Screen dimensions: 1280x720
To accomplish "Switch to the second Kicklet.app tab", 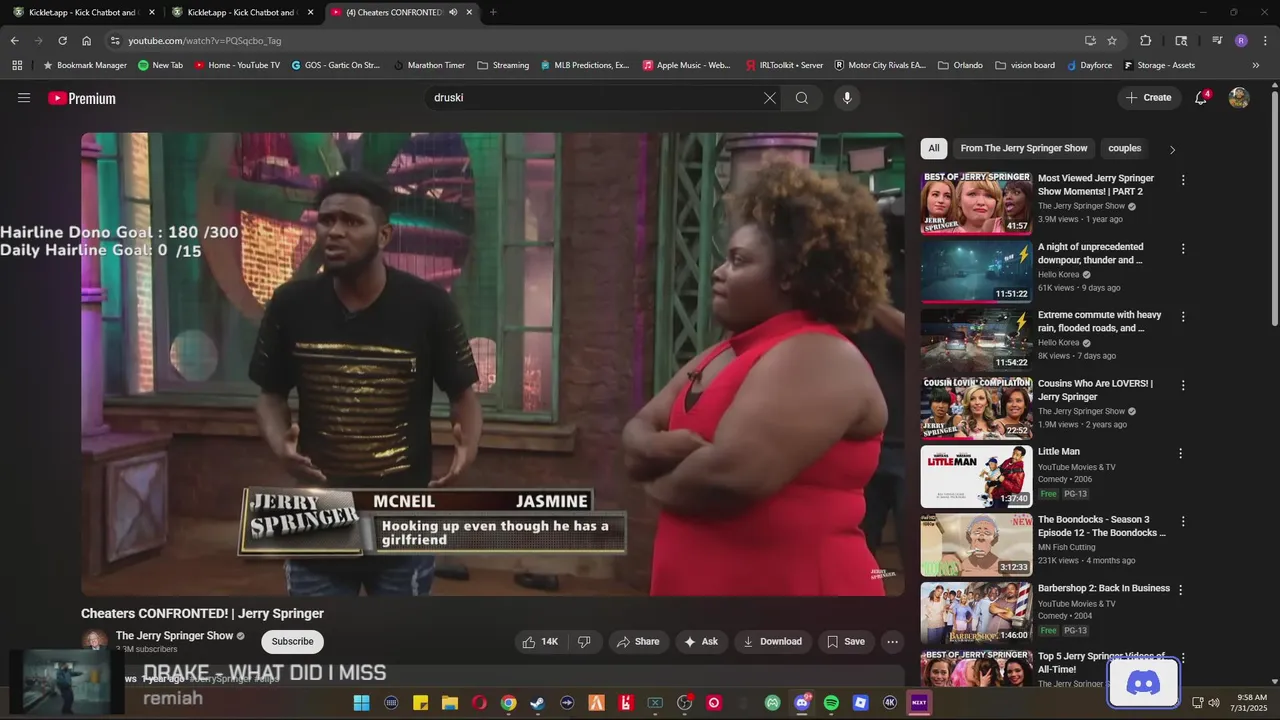I will coord(241,12).
